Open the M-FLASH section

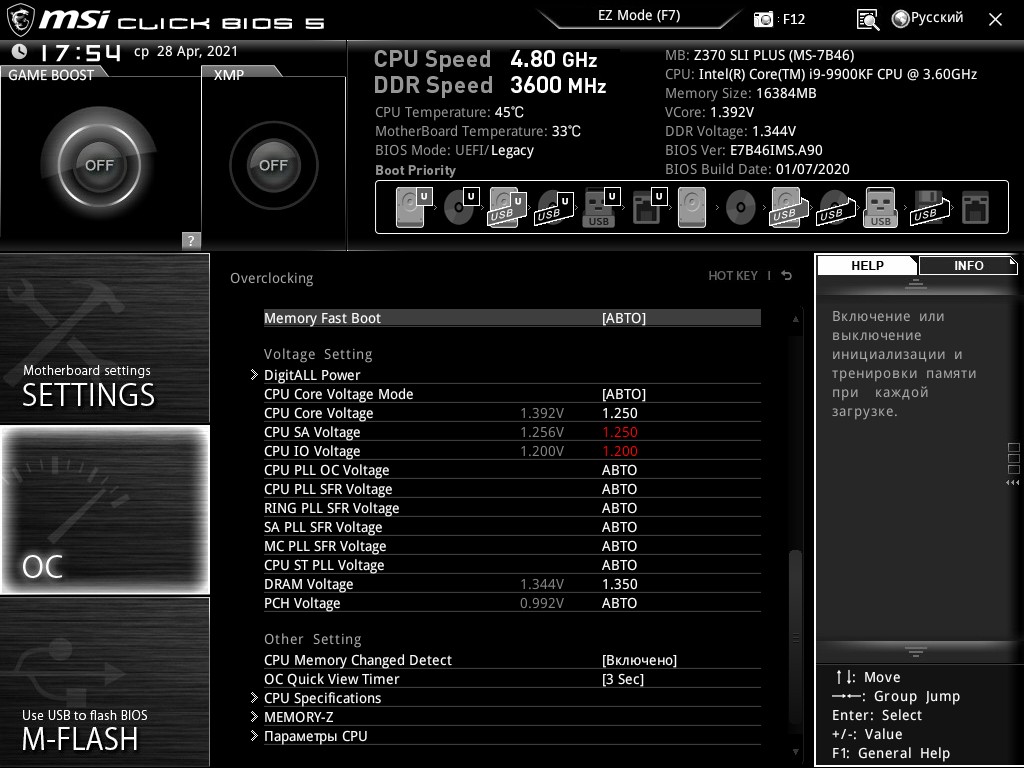coord(105,682)
